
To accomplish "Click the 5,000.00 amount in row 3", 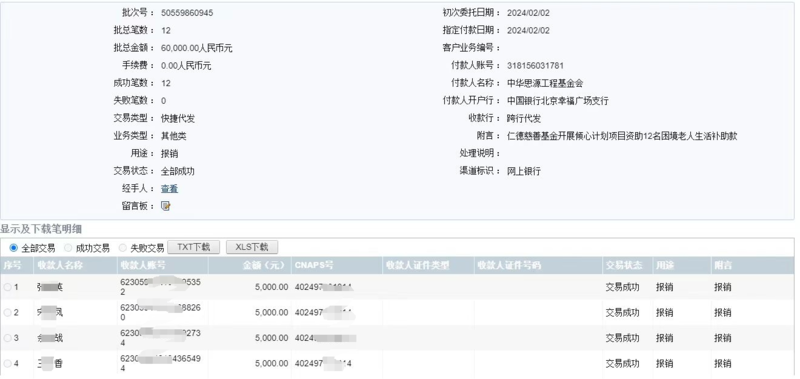I will click(x=271, y=338).
